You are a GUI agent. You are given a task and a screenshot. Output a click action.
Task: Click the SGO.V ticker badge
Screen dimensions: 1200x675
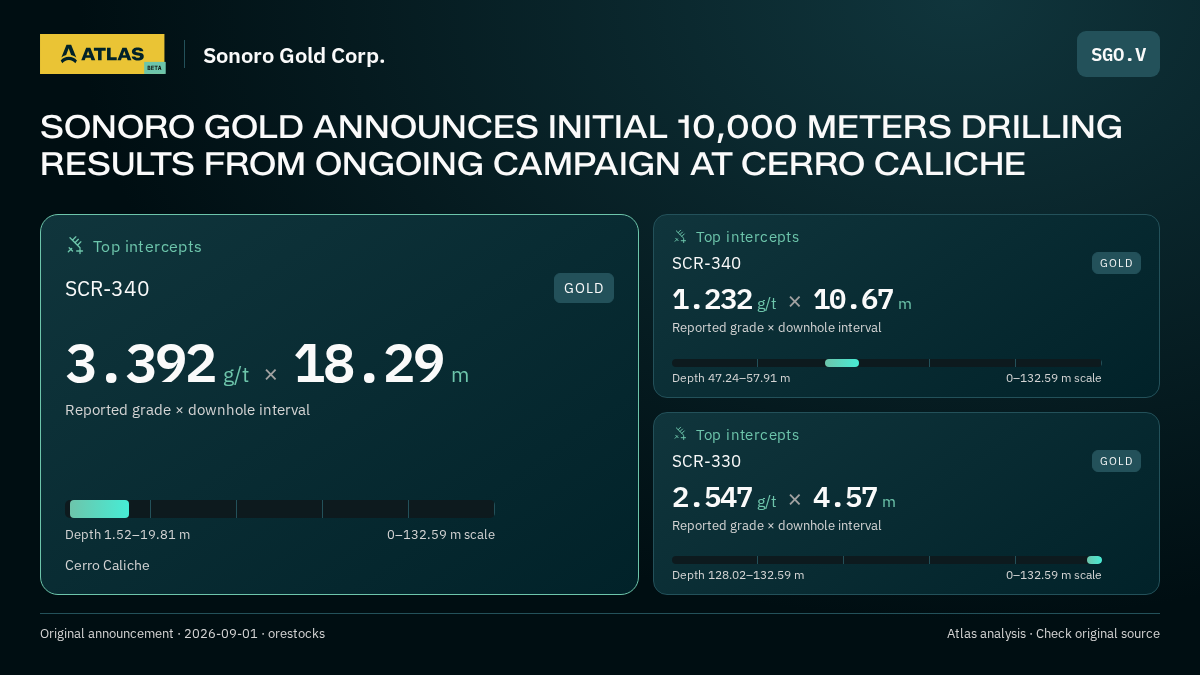coord(1118,54)
